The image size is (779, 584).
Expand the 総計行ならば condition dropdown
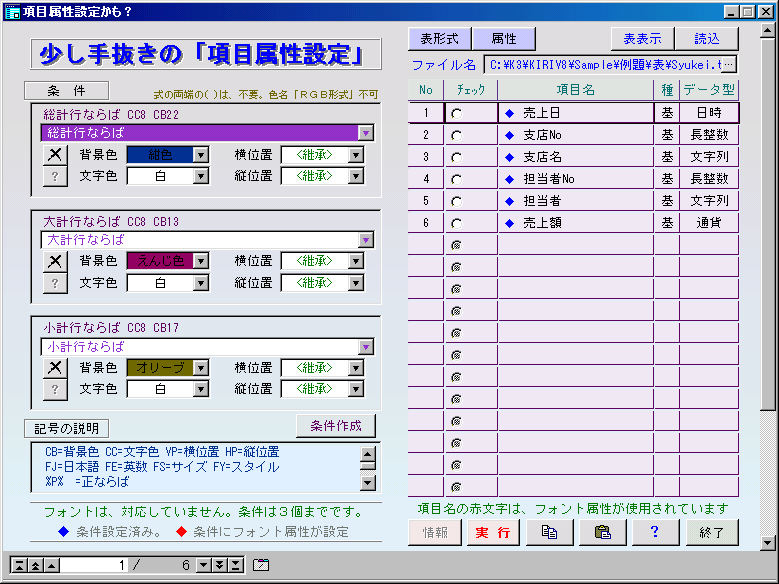pos(365,132)
